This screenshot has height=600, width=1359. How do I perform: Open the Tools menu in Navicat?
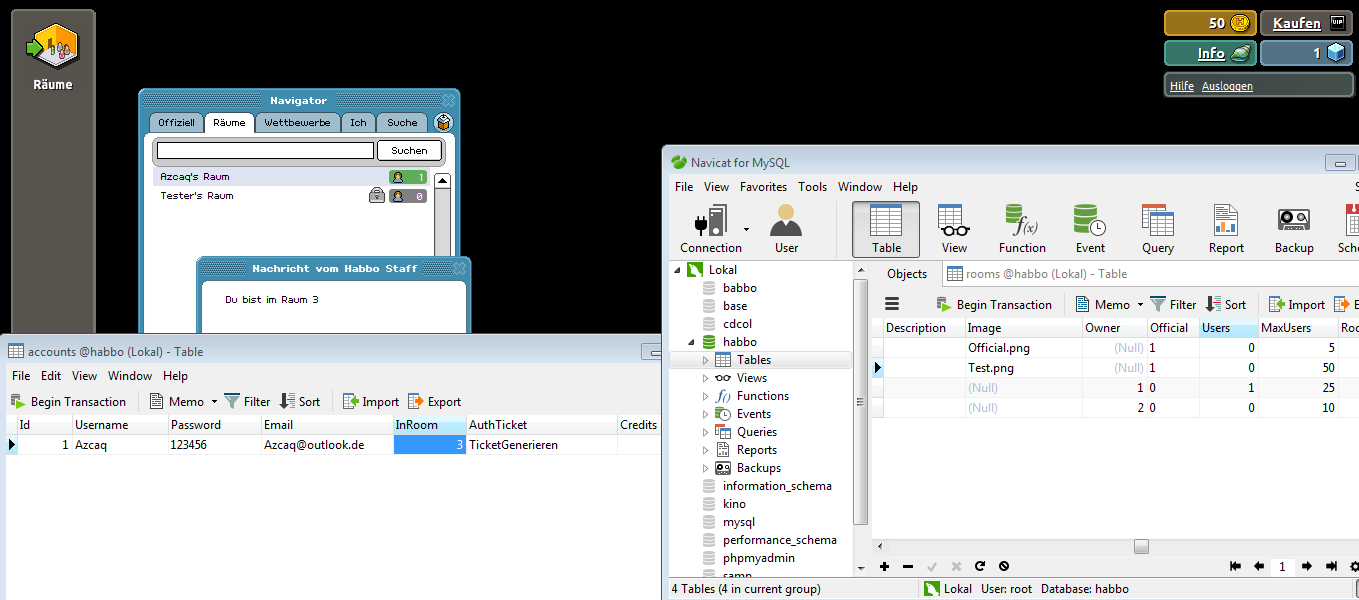pos(812,187)
